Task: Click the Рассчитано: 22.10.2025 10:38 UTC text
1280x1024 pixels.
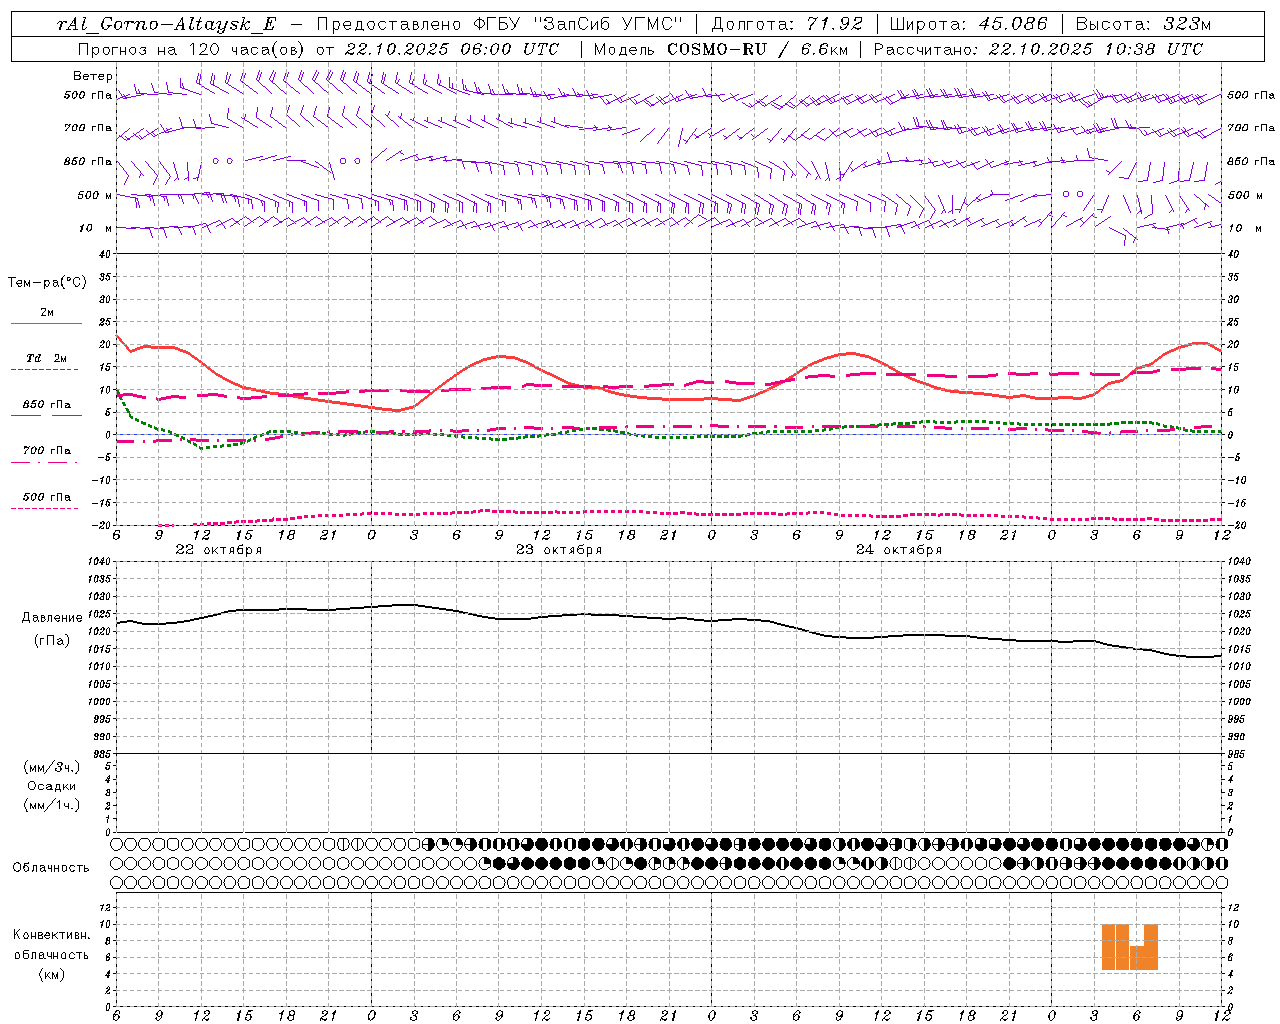Action: coord(1038,49)
